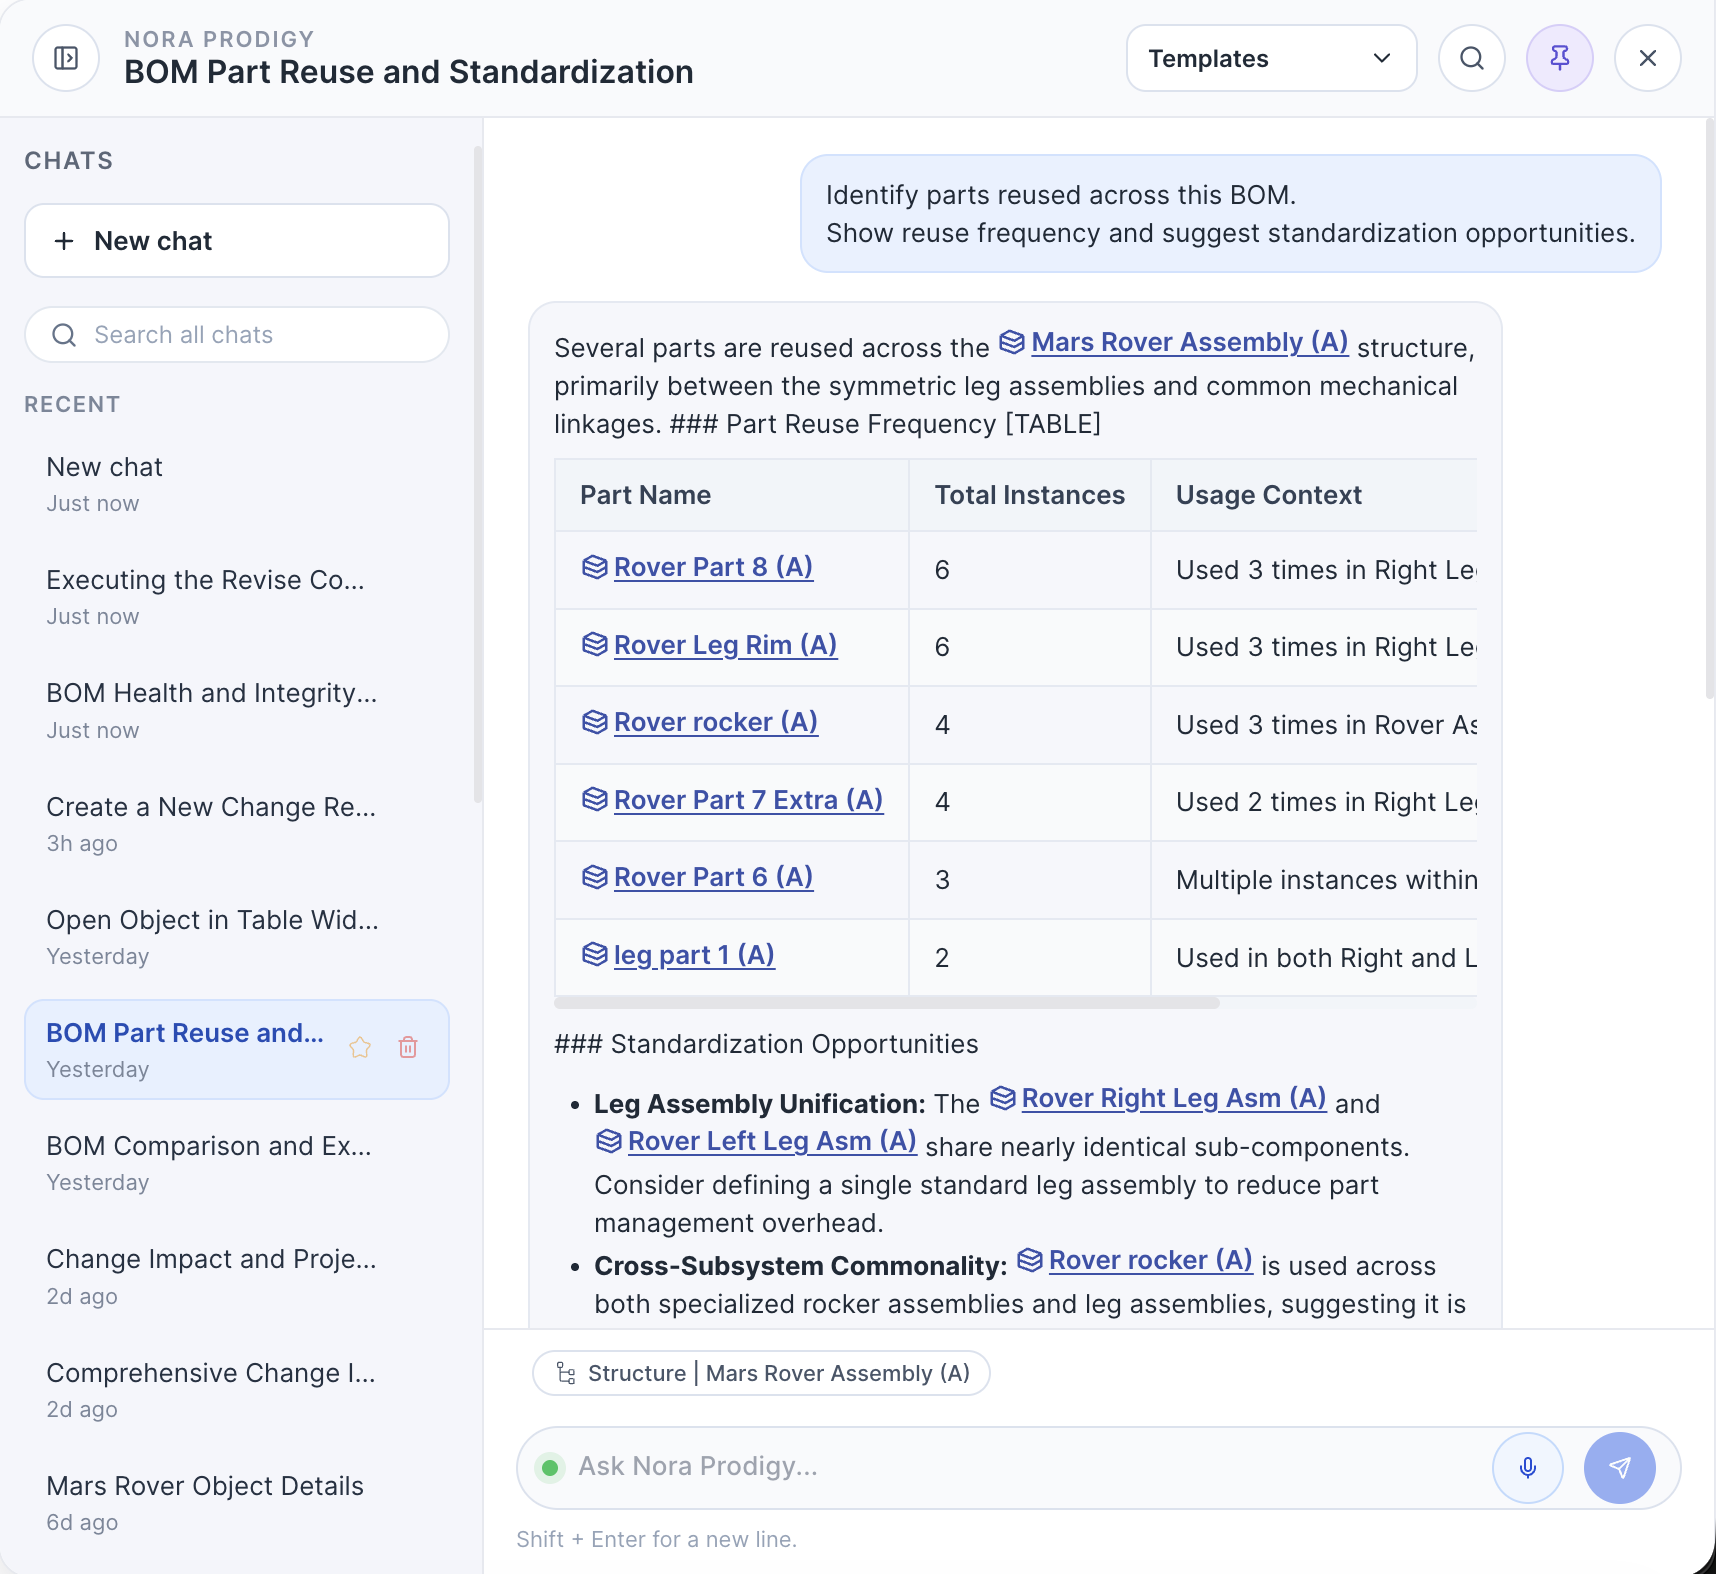
Task: Click the structure tree icon in context chip
Action: [x=566, y=1373]
